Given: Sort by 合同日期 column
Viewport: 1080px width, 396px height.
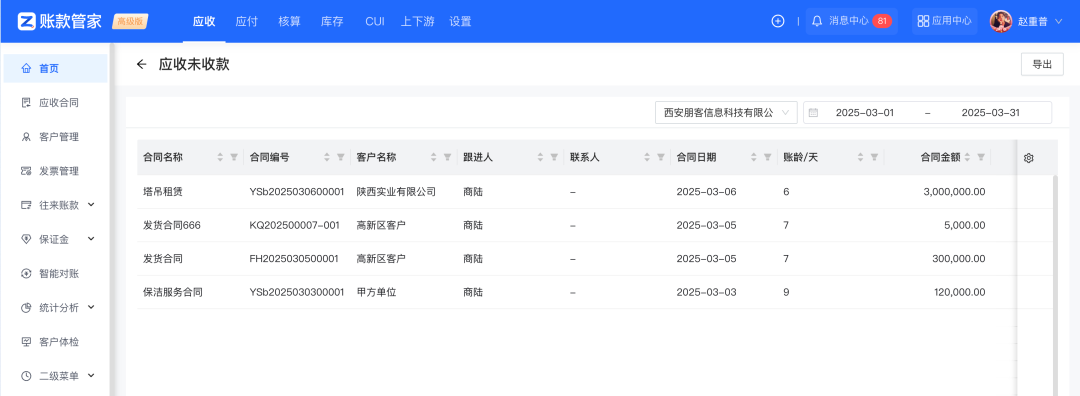Looking at the screenshot, I should [754, 158].
